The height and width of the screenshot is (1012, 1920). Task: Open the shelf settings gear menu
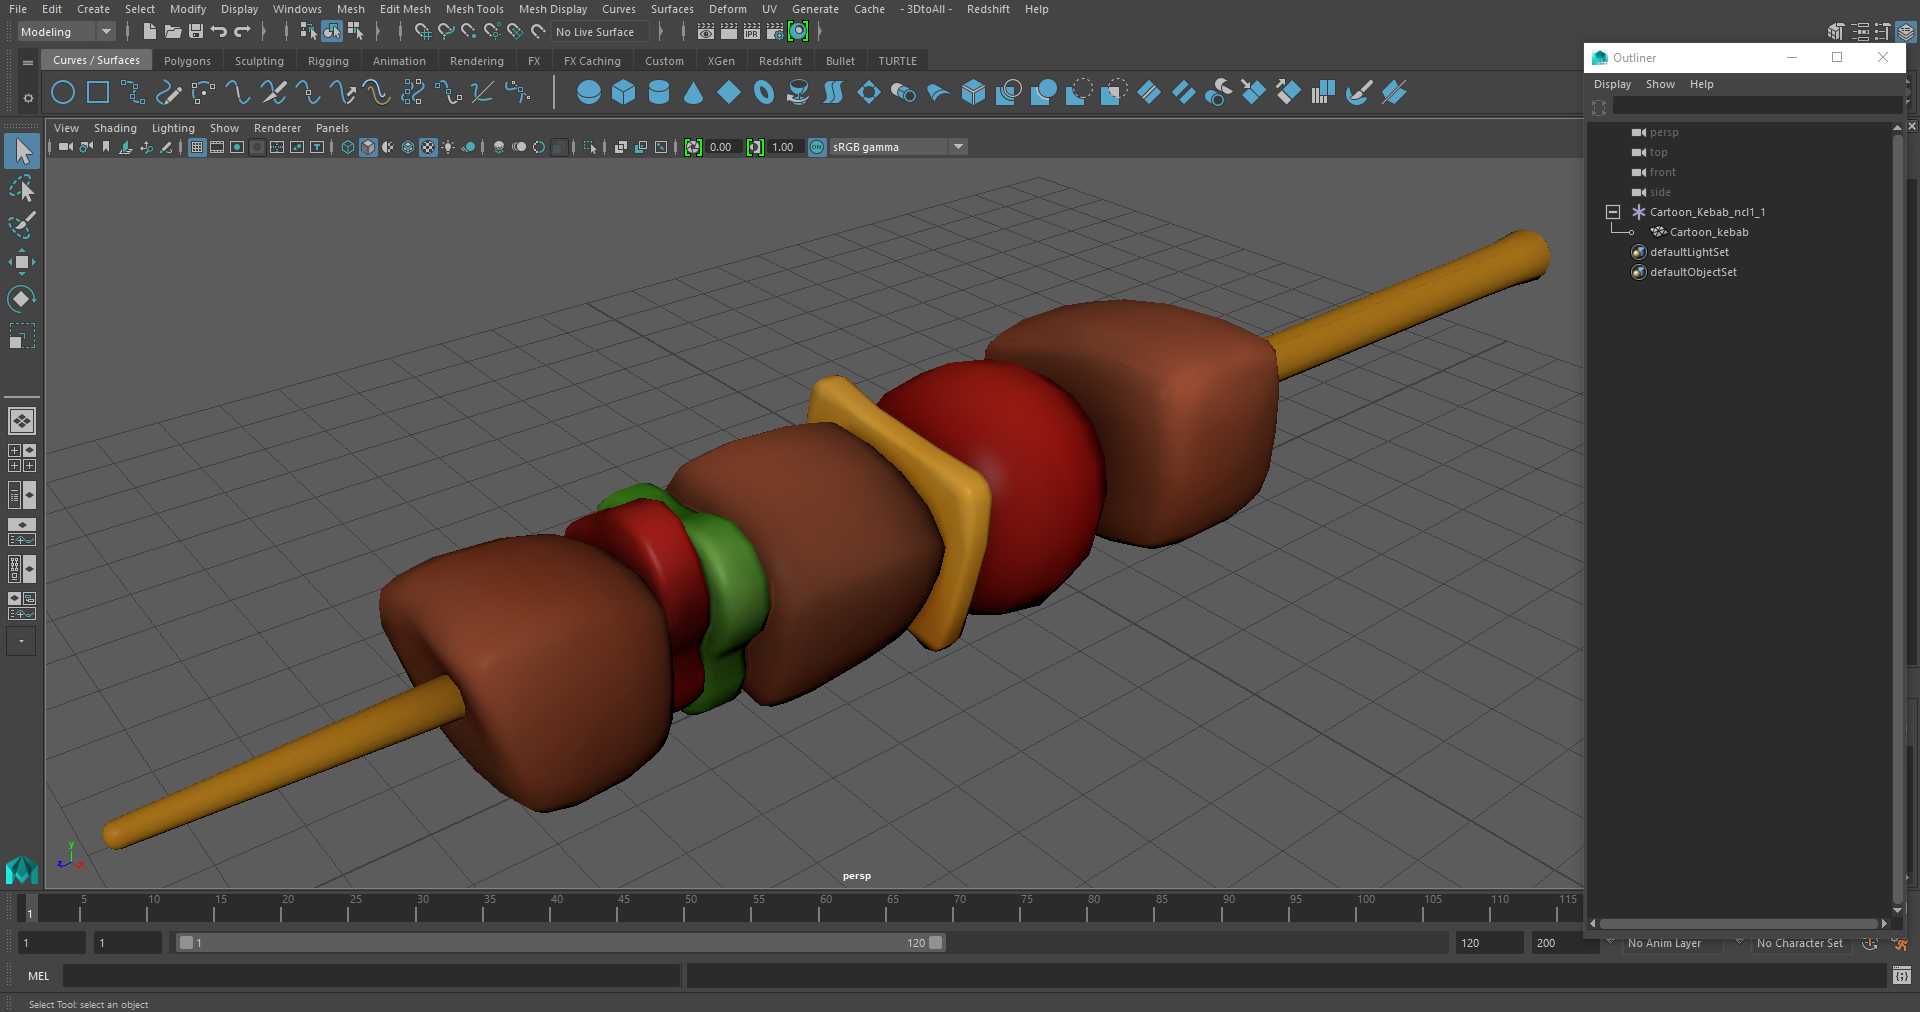(x=28, y=98)
